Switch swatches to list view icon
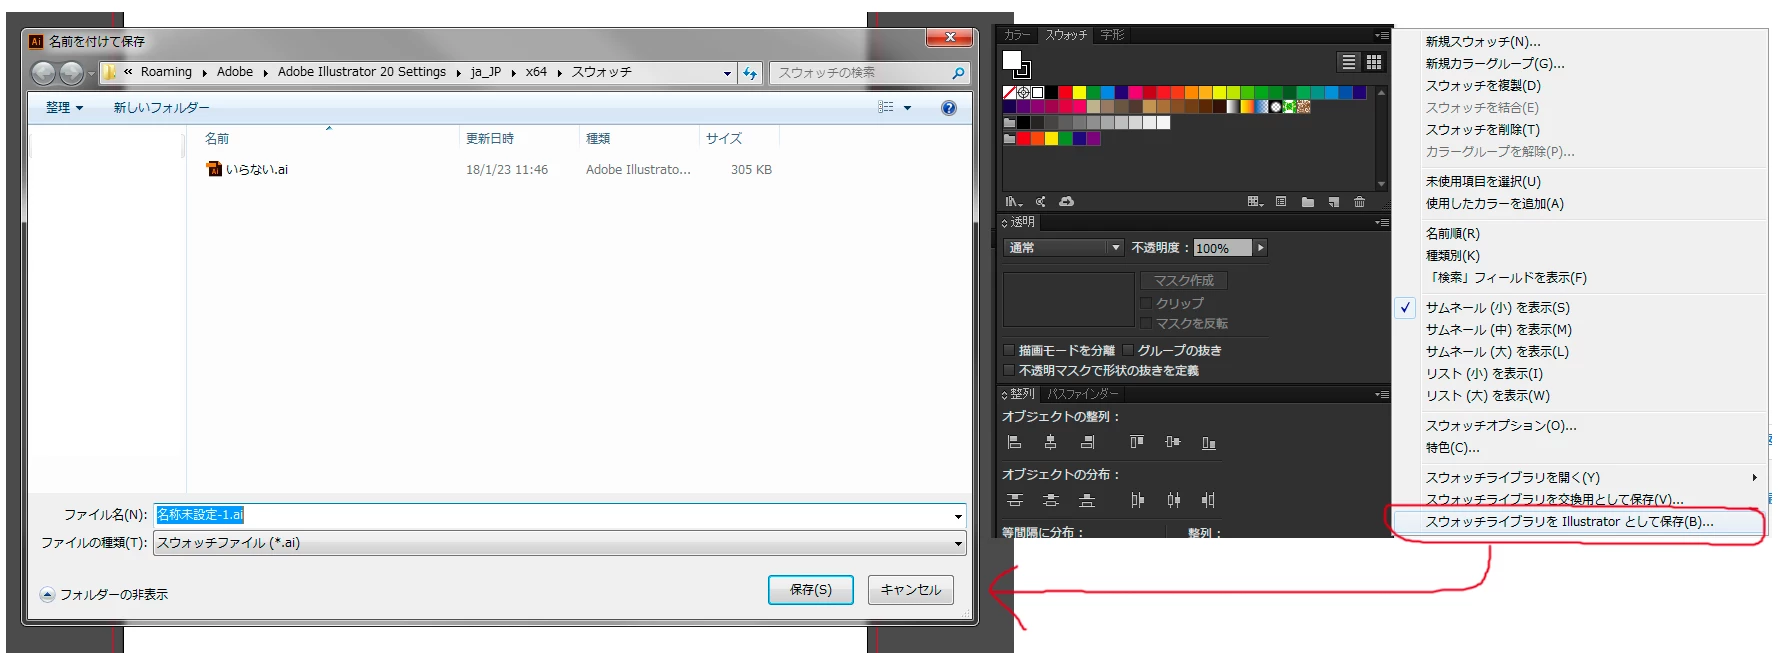 click(1349, 62)
